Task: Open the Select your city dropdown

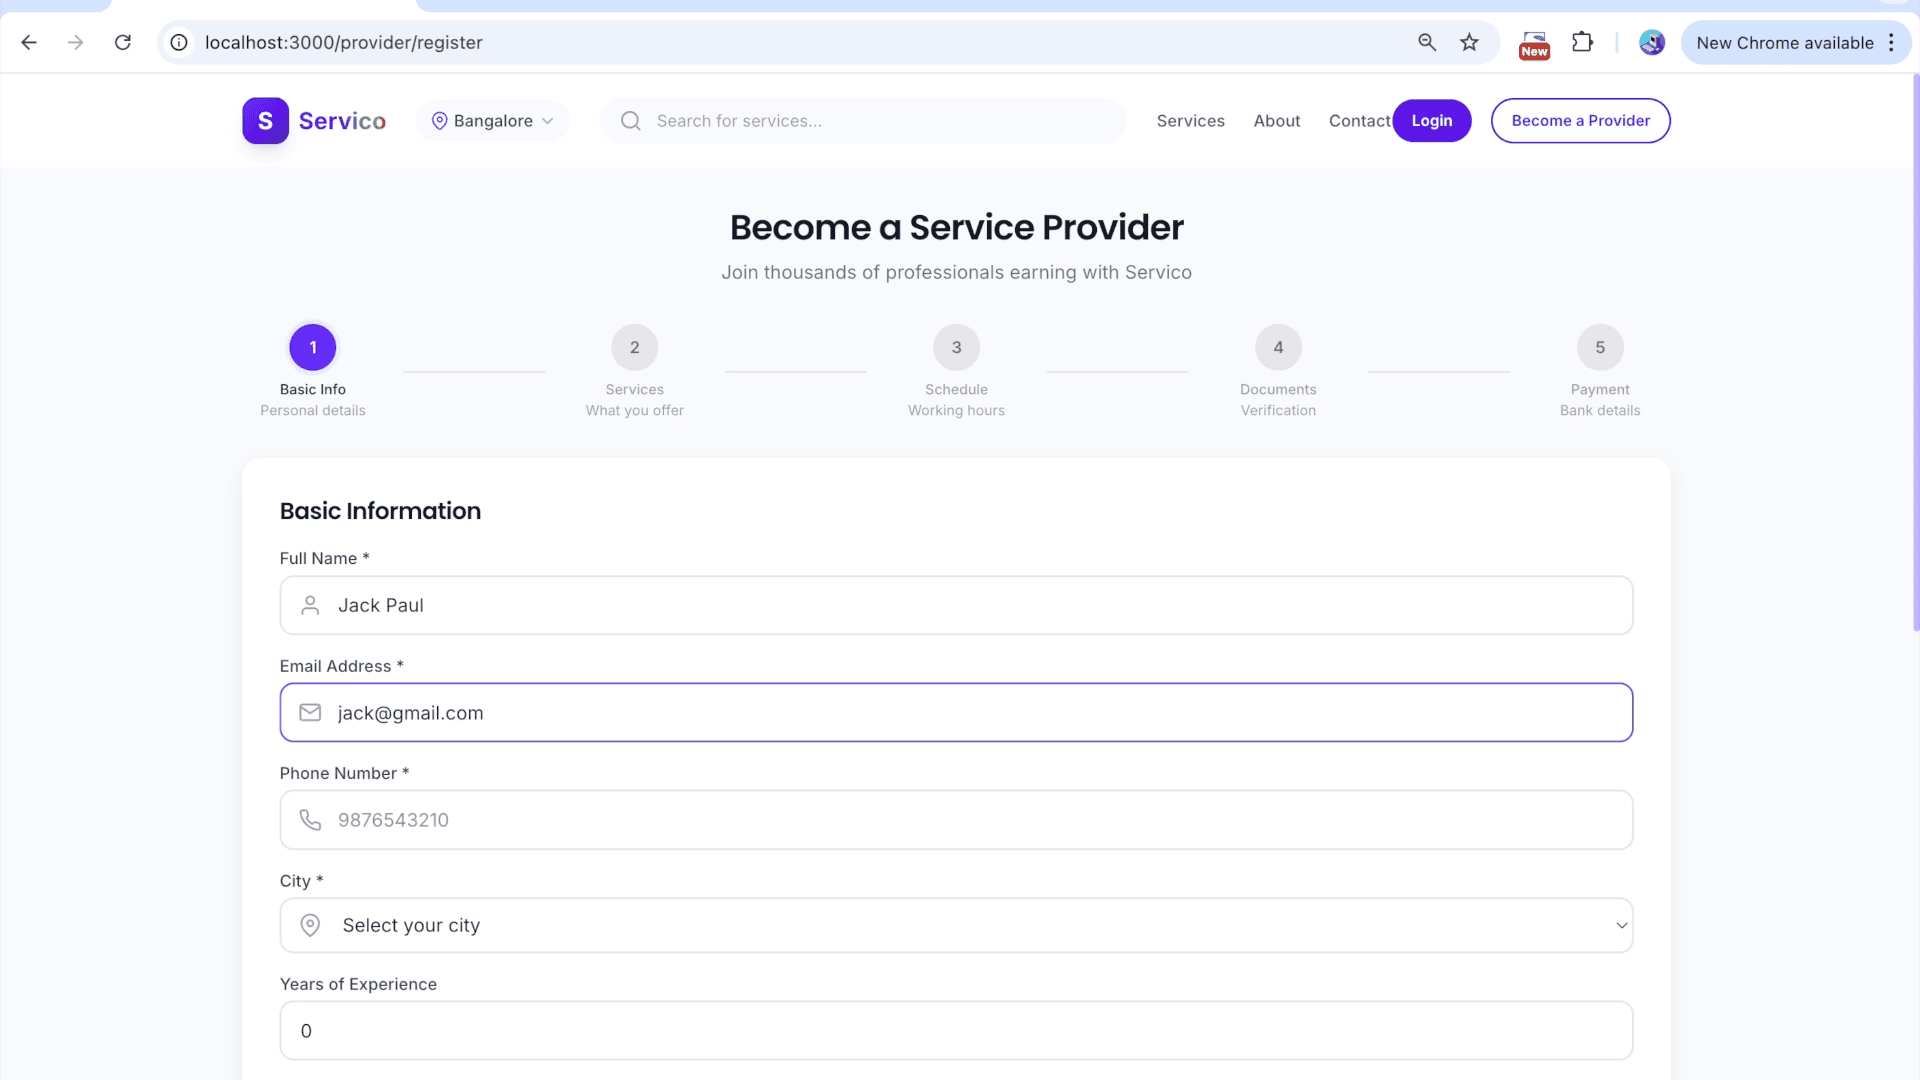Action: click(x=956, y=925)
